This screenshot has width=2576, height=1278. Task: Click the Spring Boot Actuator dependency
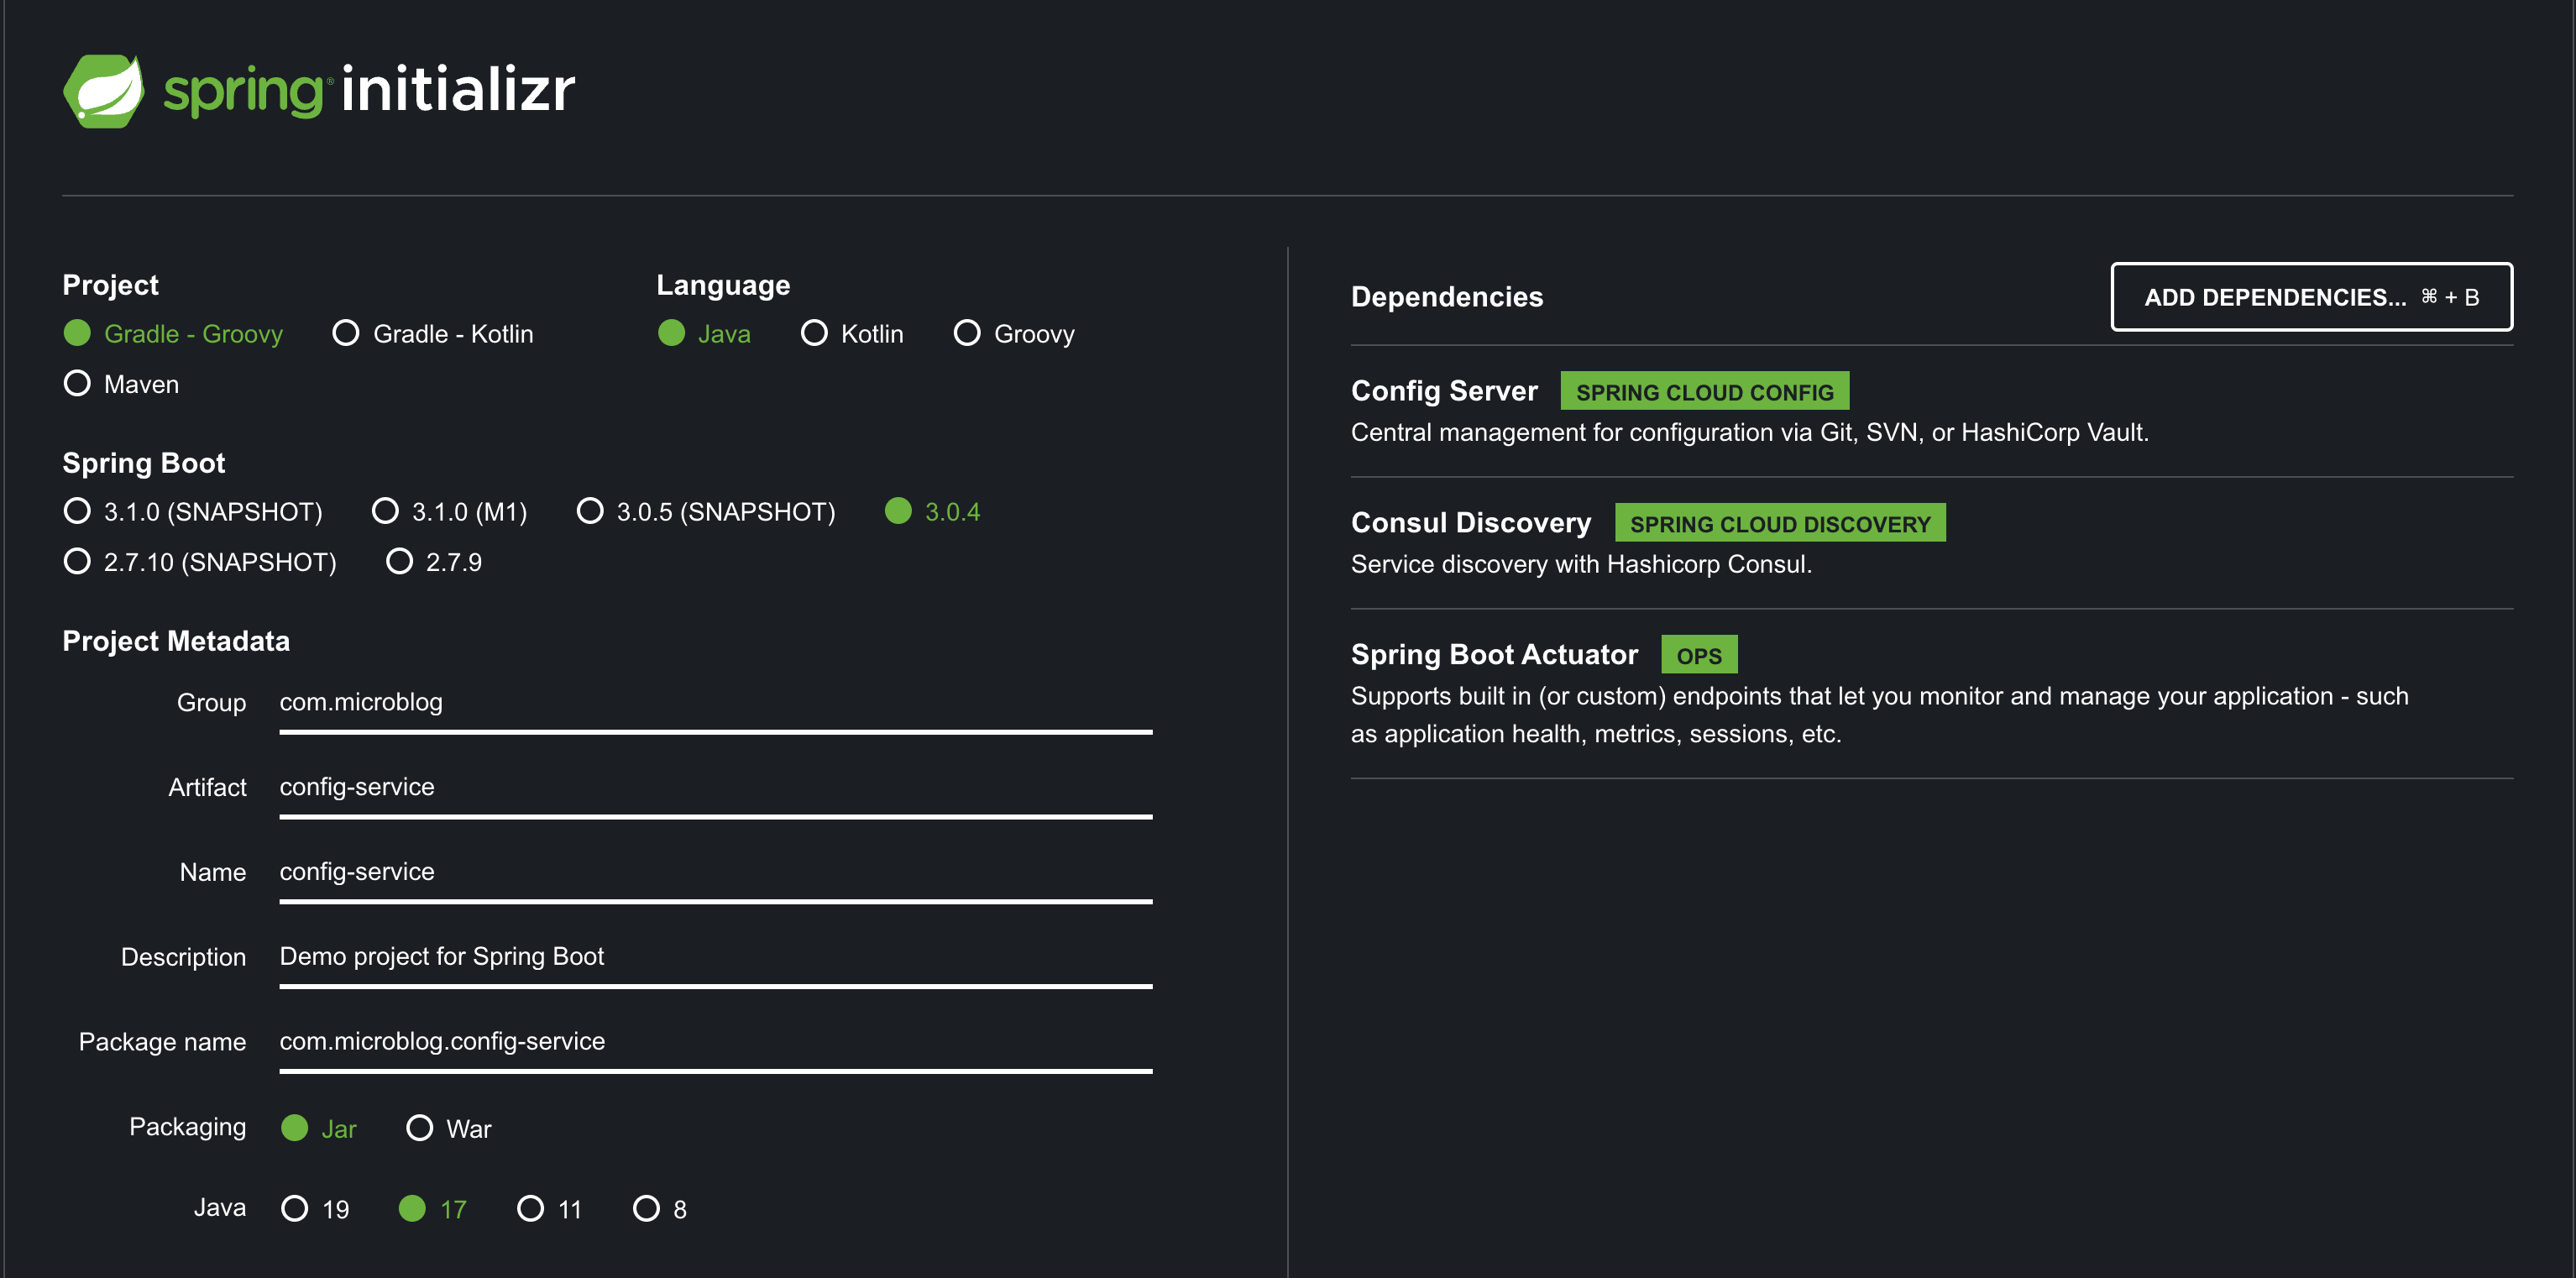(x=1494, y=655)
